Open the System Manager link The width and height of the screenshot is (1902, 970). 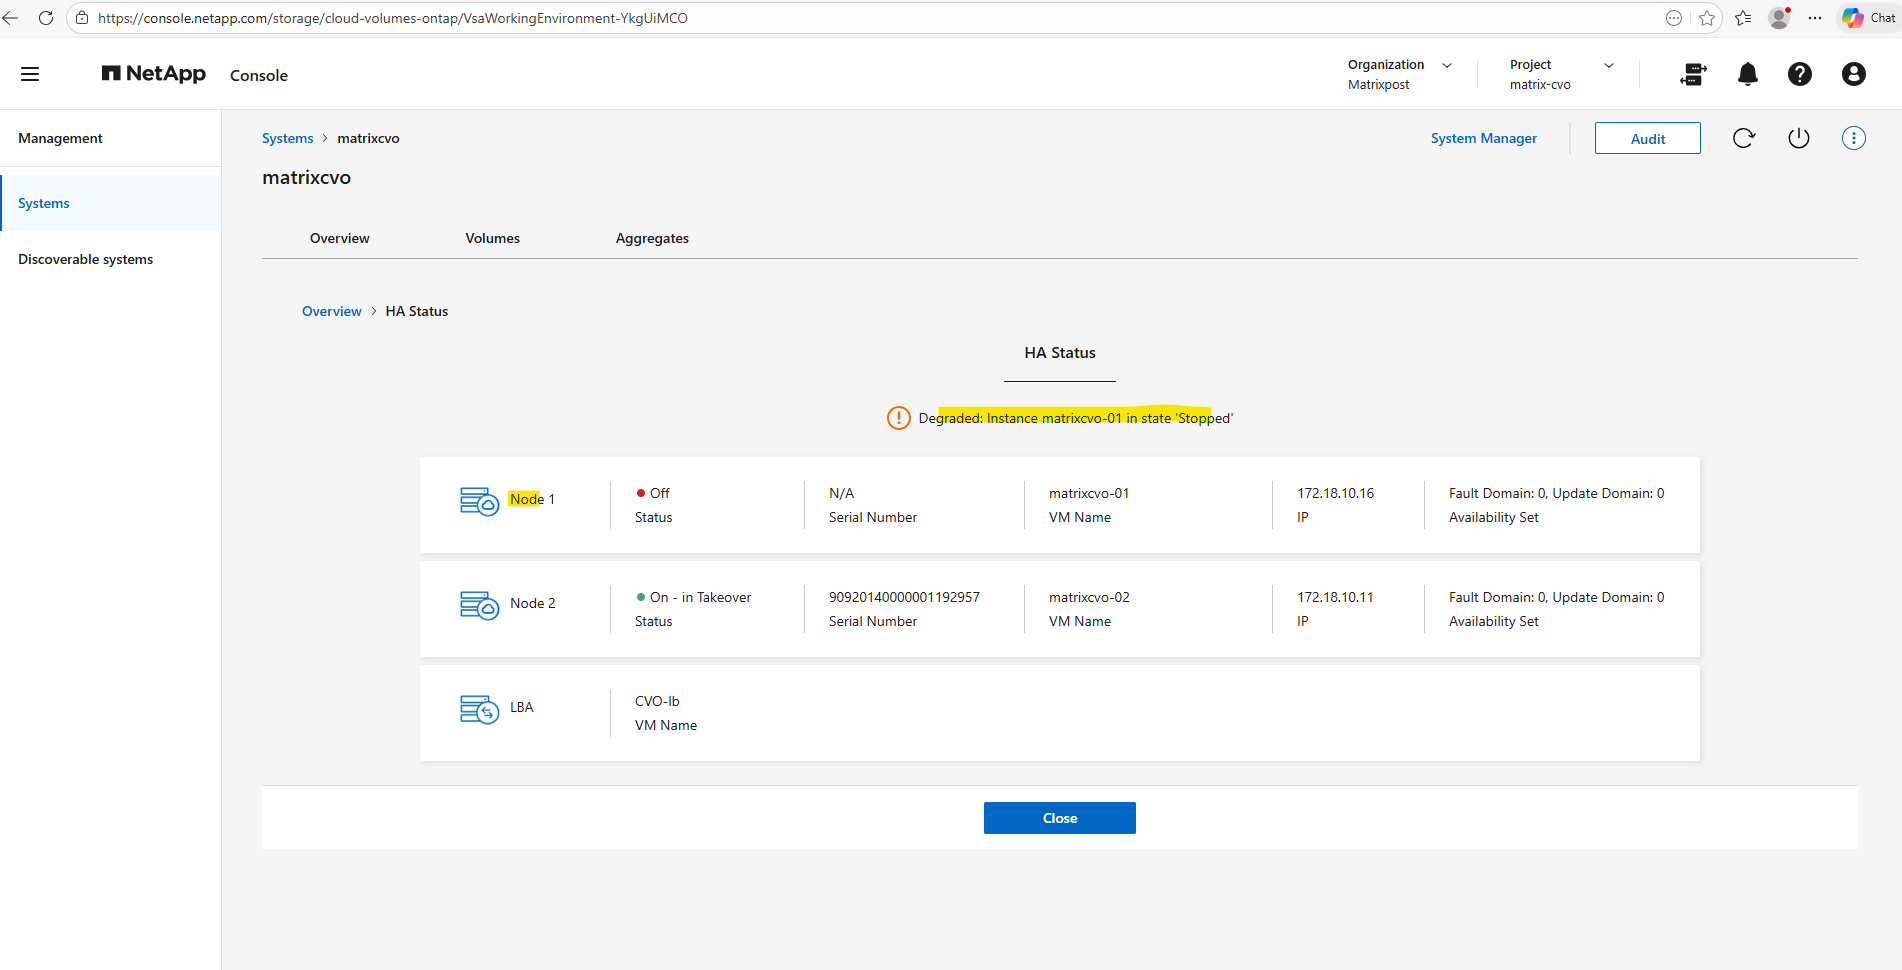point(1483,138)
